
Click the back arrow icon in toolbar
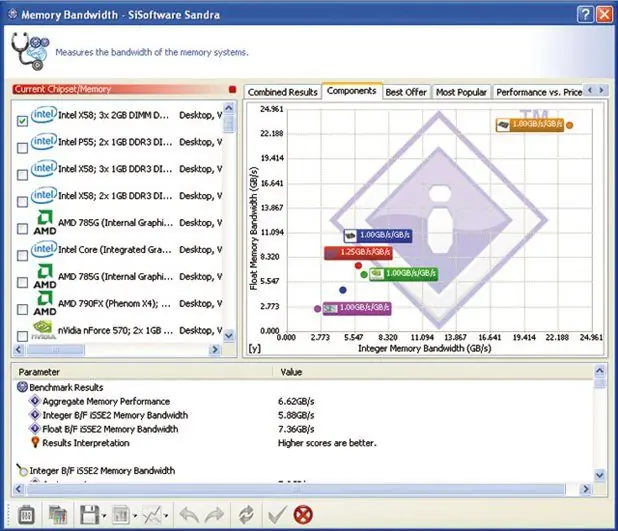pos(189,515)
